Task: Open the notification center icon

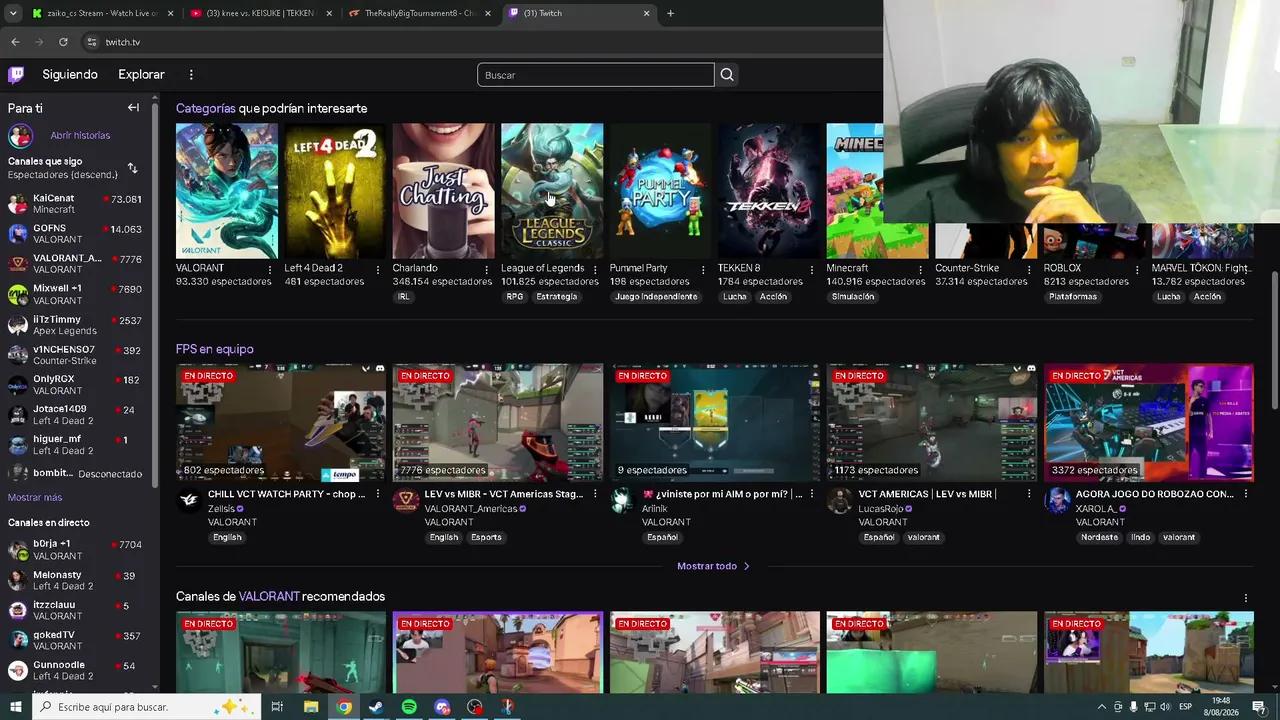Action: (x=1257, y=707)
